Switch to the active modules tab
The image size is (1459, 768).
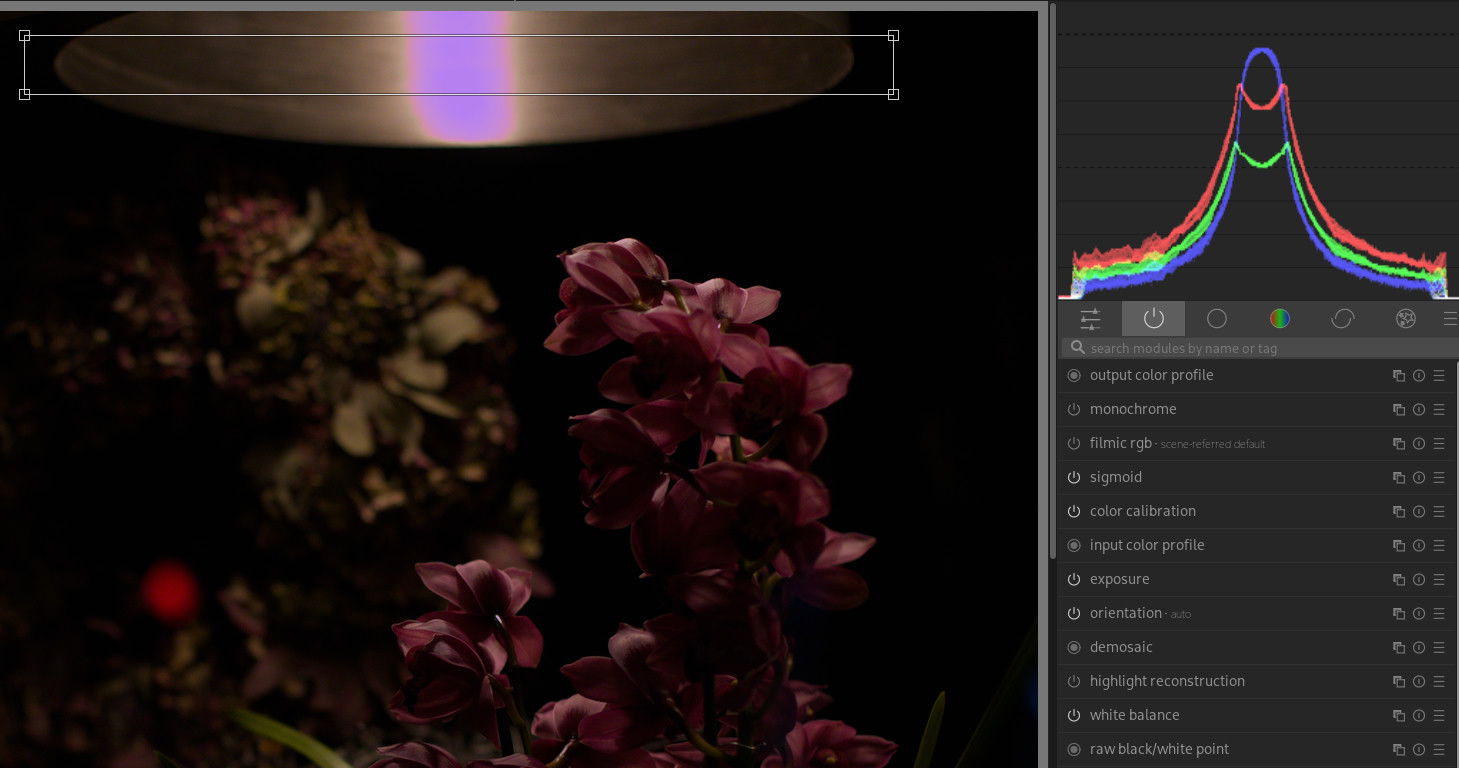click(1153, 319)
